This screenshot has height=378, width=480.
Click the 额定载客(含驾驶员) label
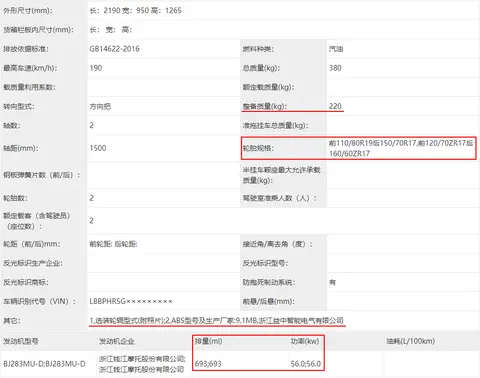click(37, 221)
